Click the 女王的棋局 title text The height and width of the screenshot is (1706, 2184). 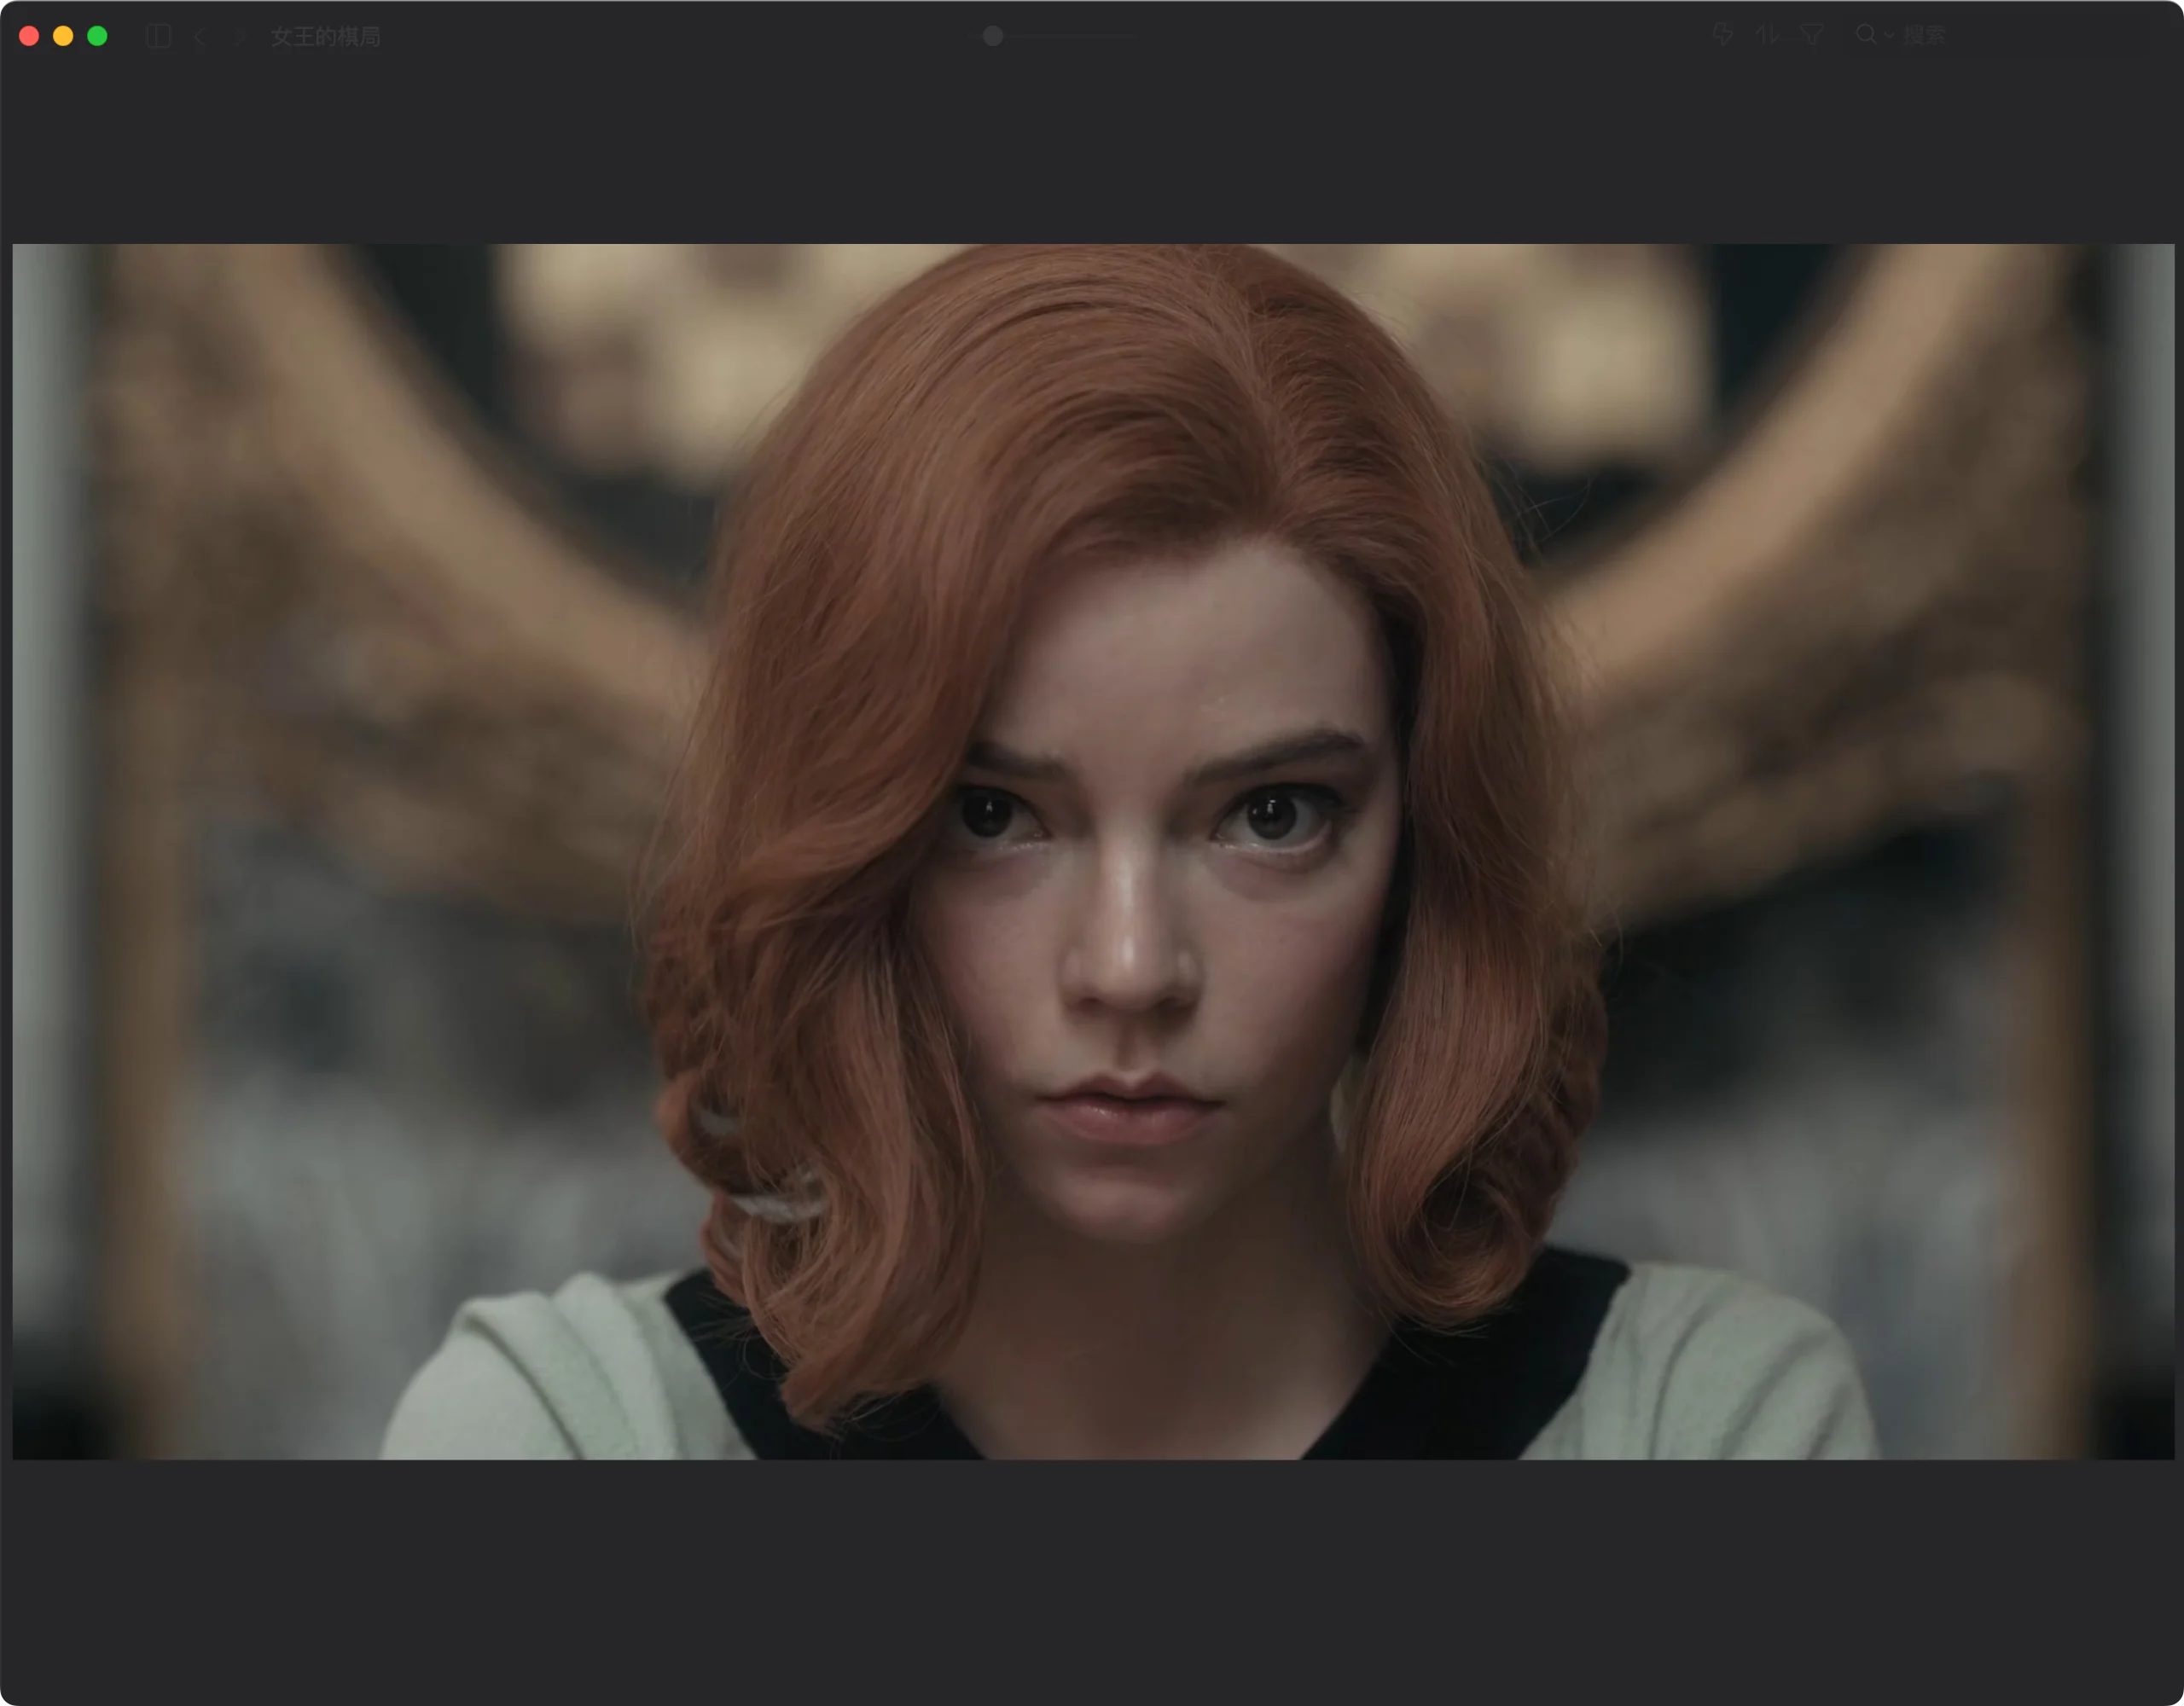326,37
